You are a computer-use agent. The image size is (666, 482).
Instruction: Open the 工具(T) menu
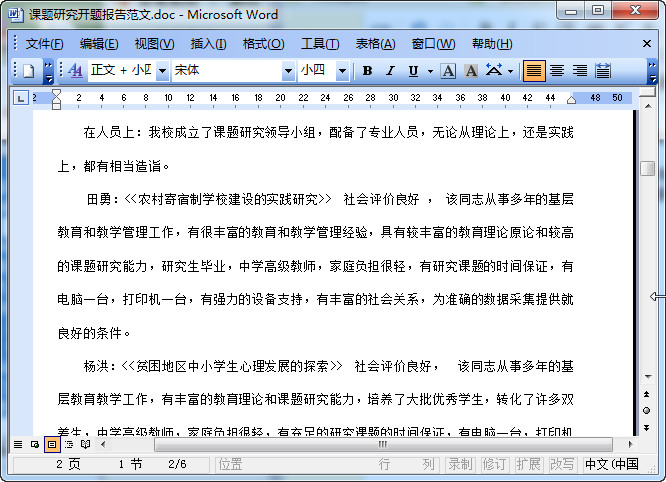coord(320,44)
